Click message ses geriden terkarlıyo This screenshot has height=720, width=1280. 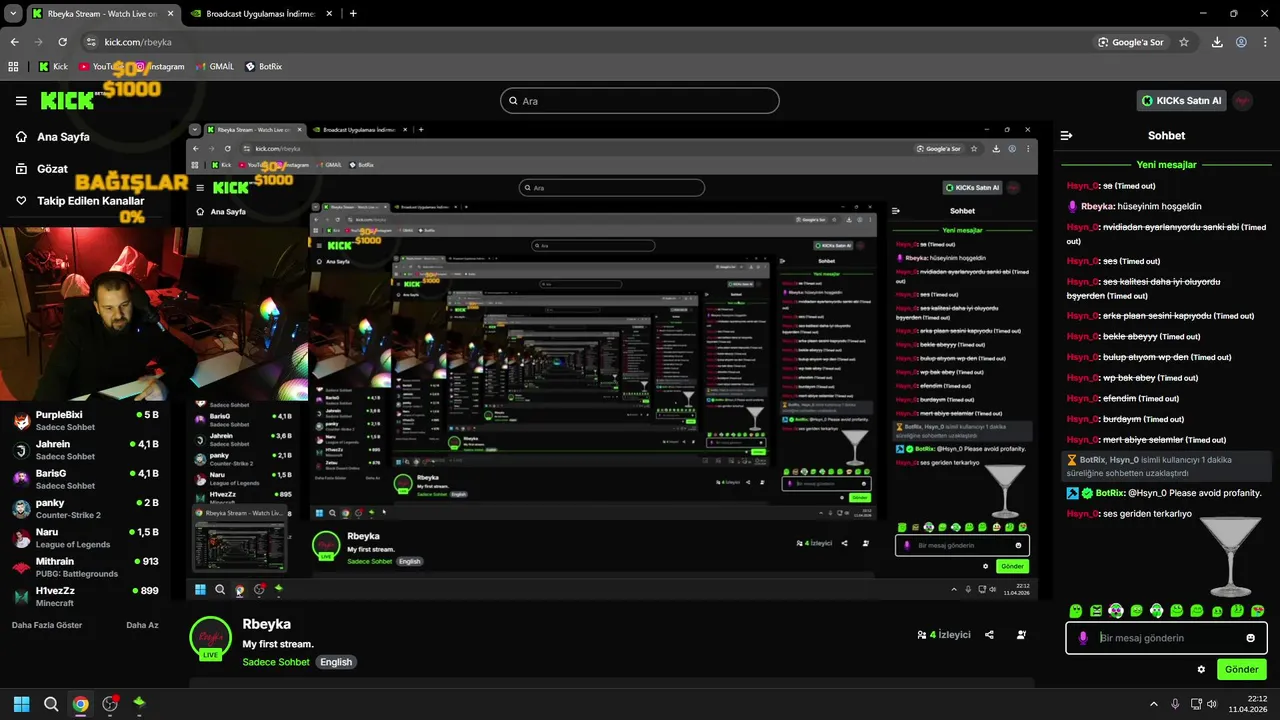tap(1129, 514)
